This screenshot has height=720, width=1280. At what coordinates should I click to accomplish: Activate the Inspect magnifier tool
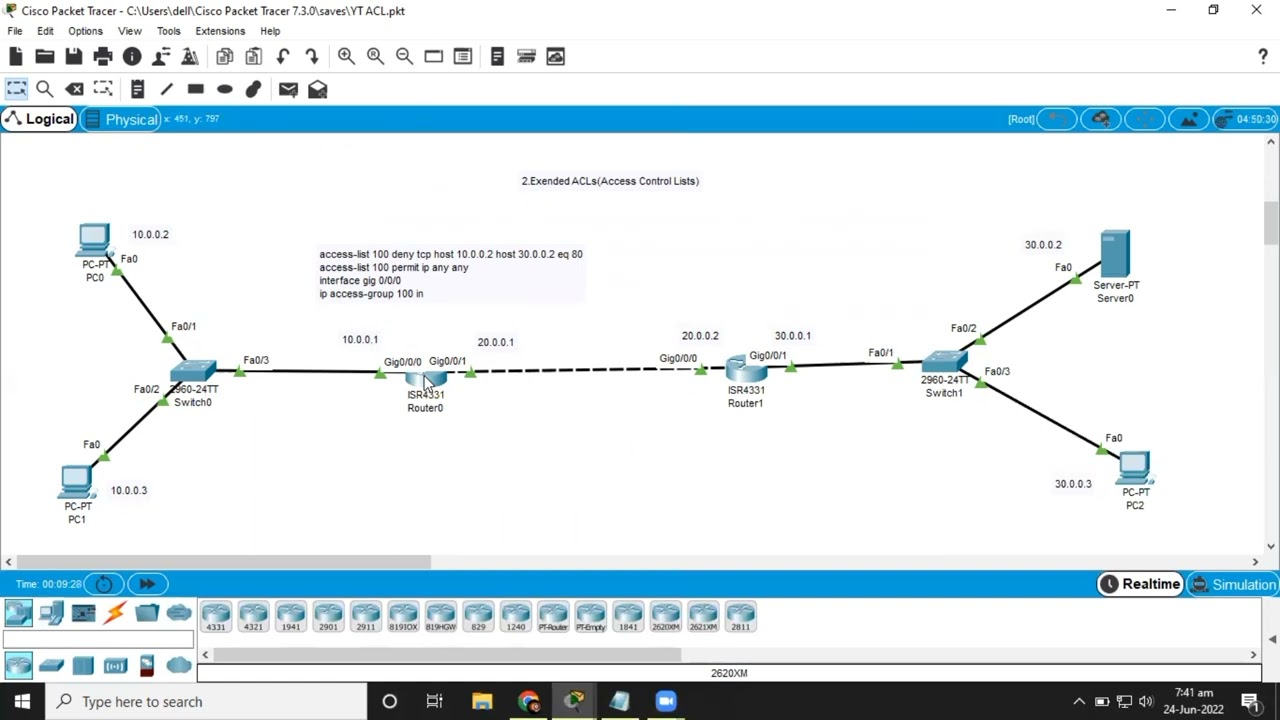45,90
